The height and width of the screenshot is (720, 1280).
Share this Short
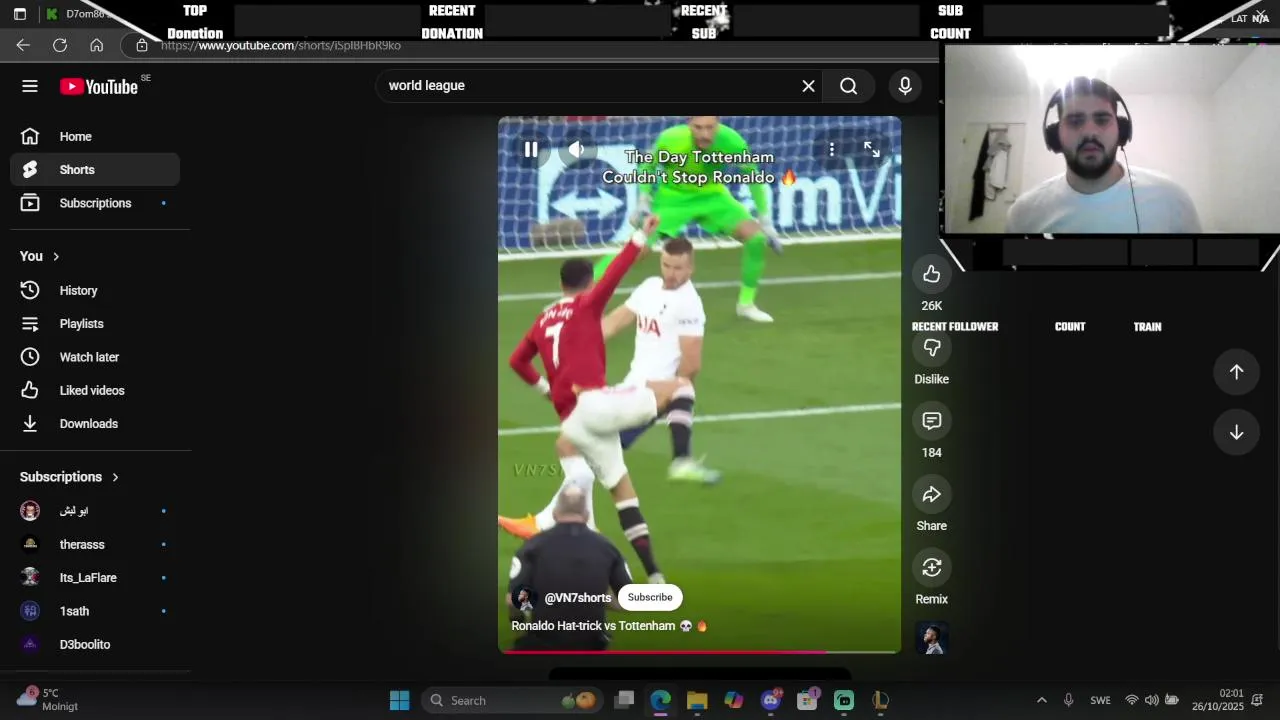click(x=932, y=494)
